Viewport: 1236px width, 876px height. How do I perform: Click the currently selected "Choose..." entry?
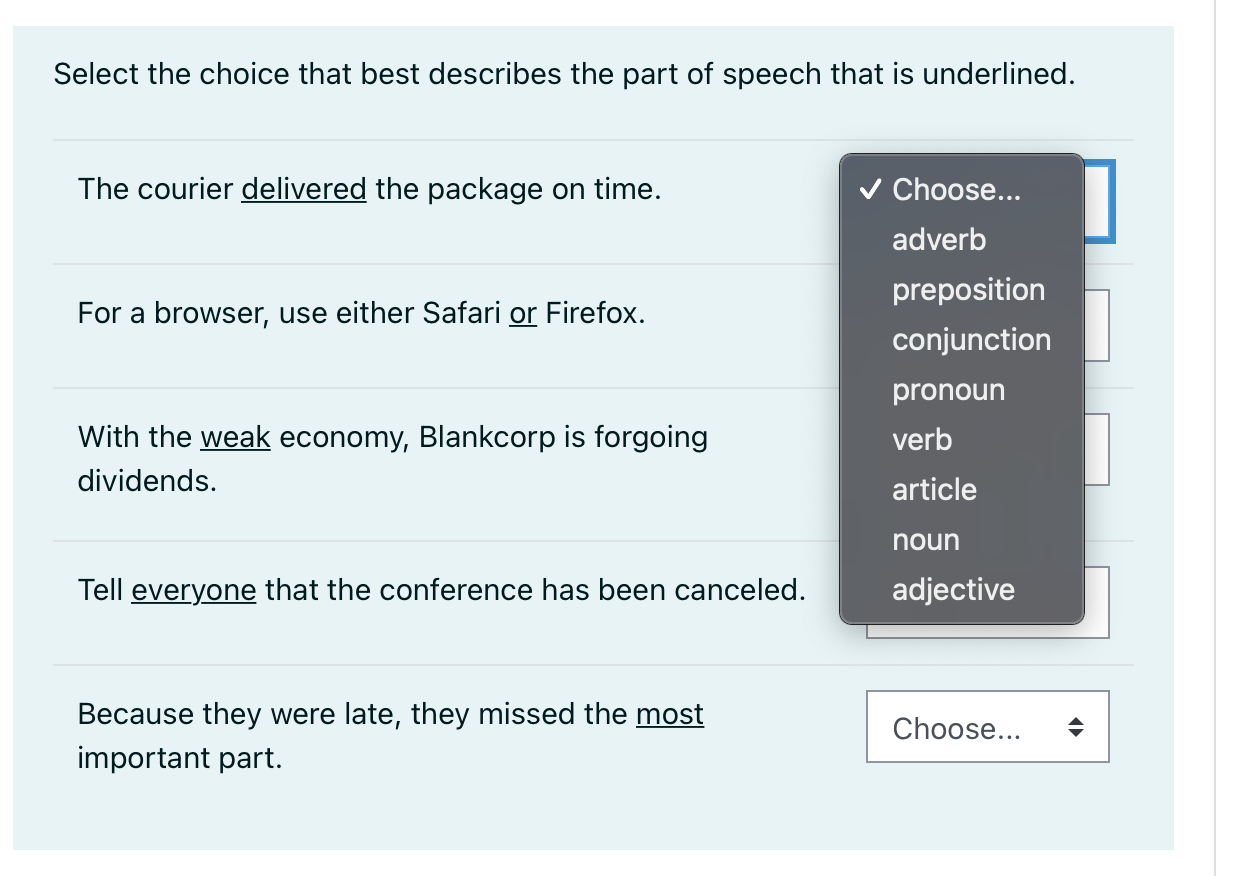tap(956, 190)
